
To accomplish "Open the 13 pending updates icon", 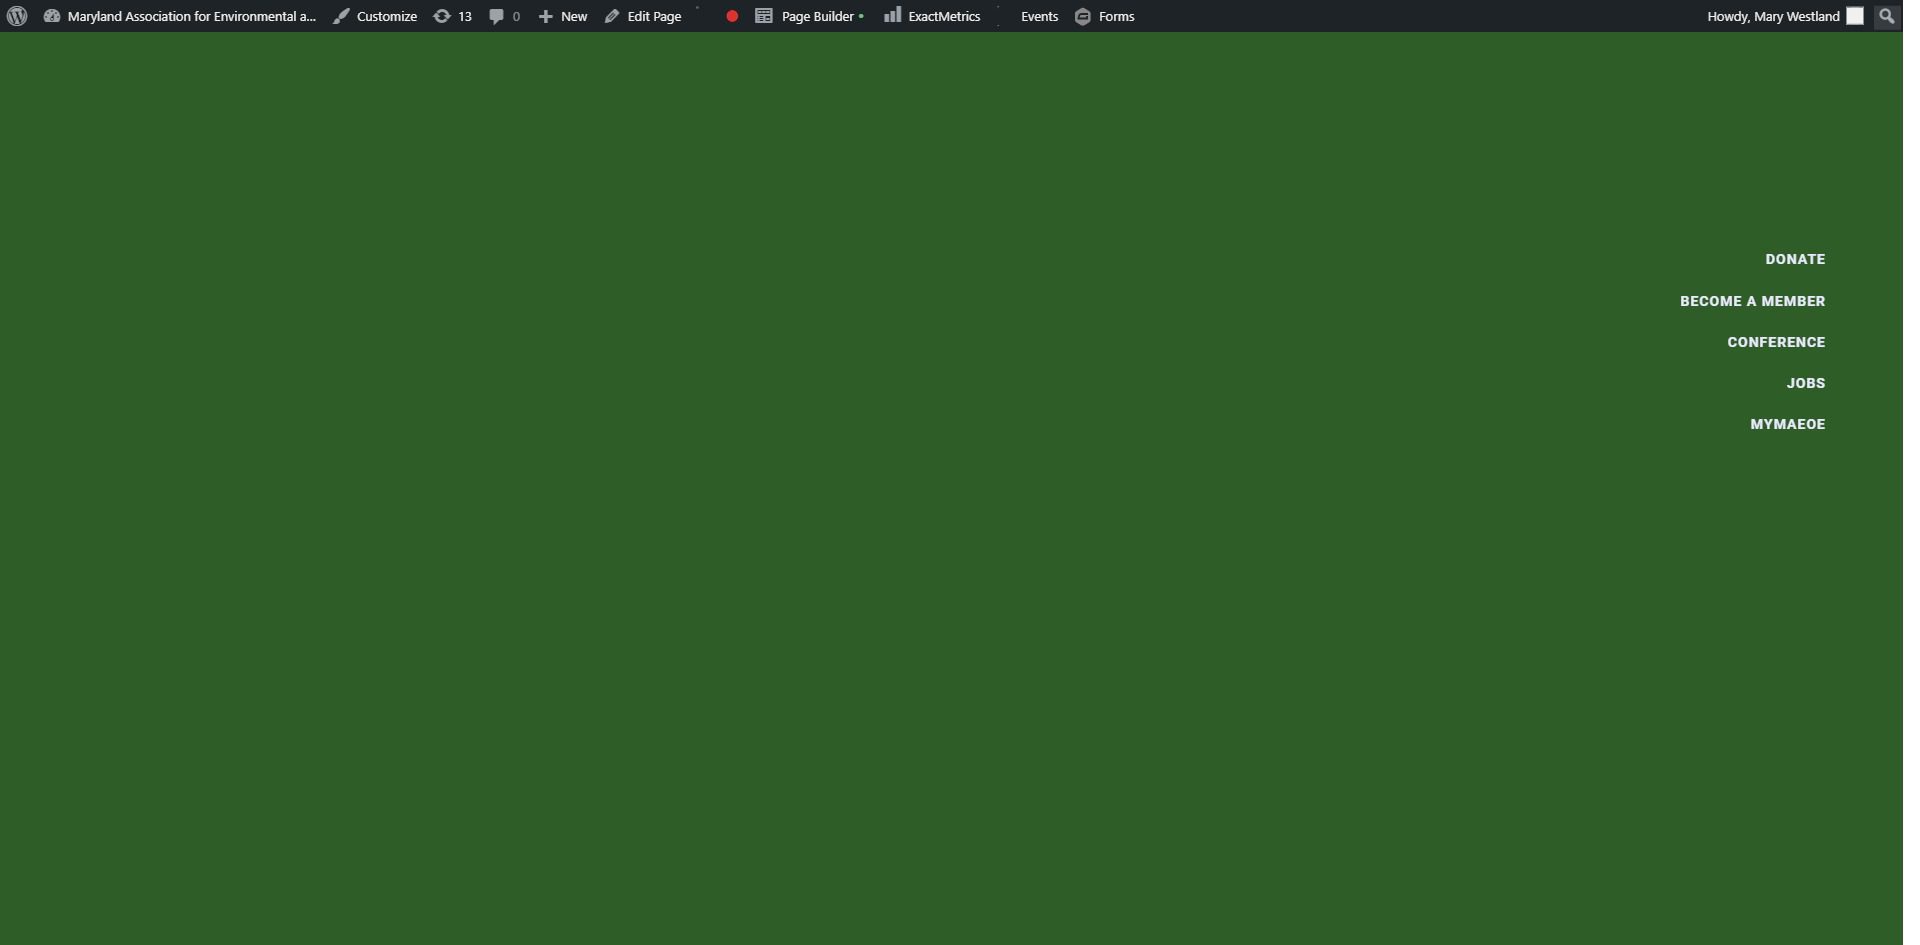I will (x=442, y=16).
